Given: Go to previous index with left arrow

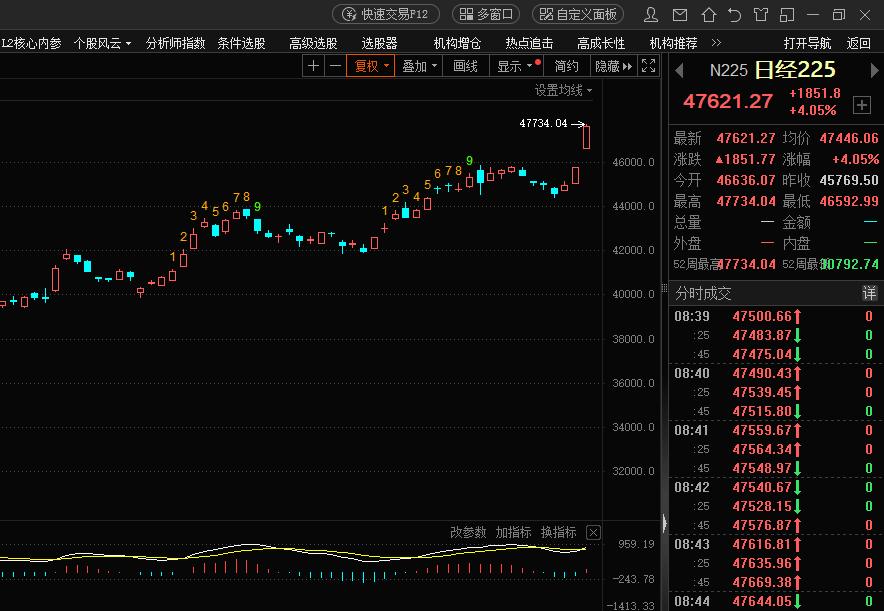Looking at the screenshot, I should tap(679, 70).
